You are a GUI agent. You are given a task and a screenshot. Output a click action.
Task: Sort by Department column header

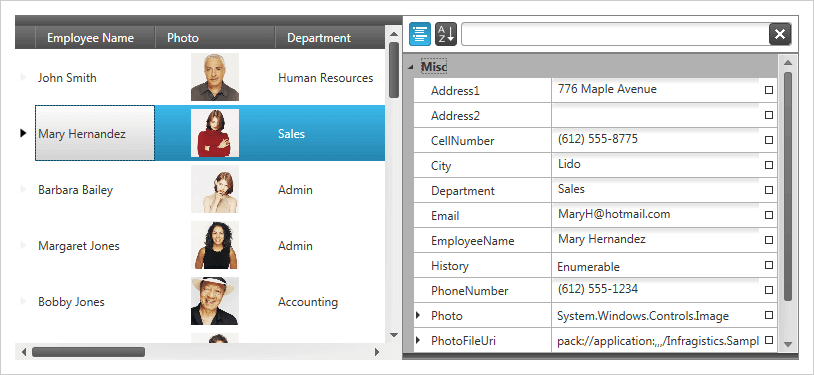pos(330,38)
